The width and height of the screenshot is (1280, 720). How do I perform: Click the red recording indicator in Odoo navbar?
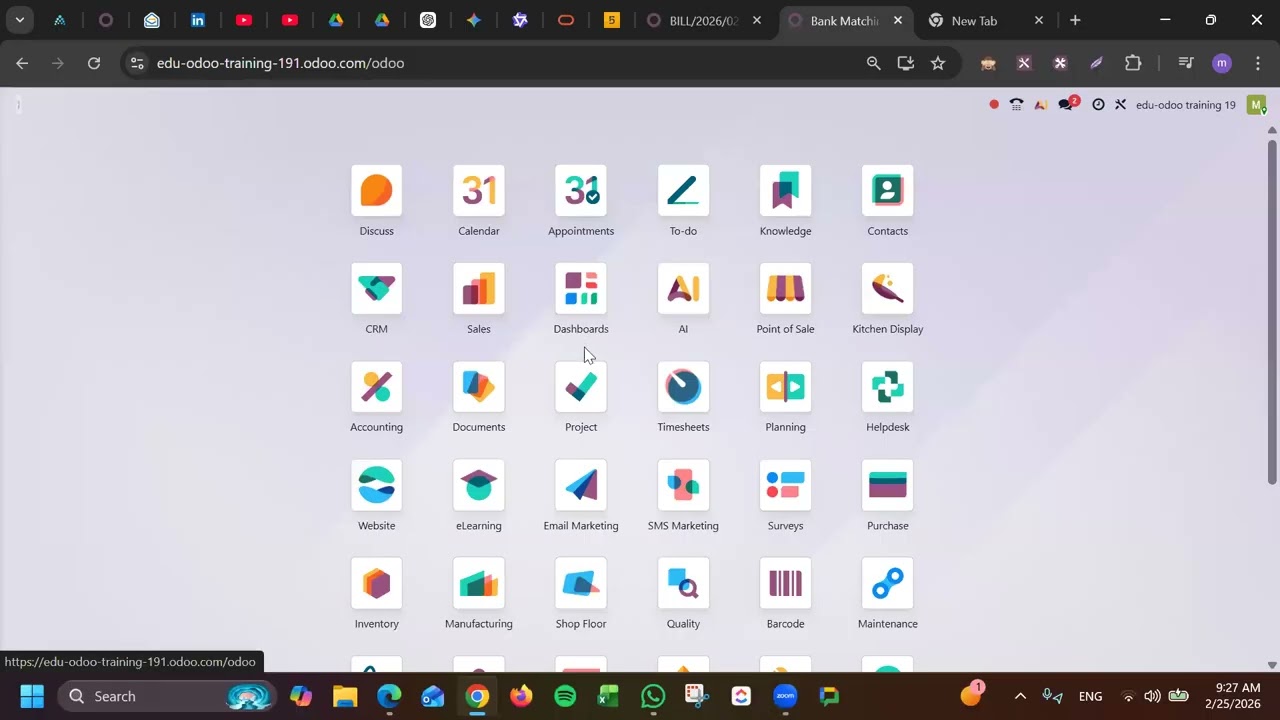(x=994, y=104)
